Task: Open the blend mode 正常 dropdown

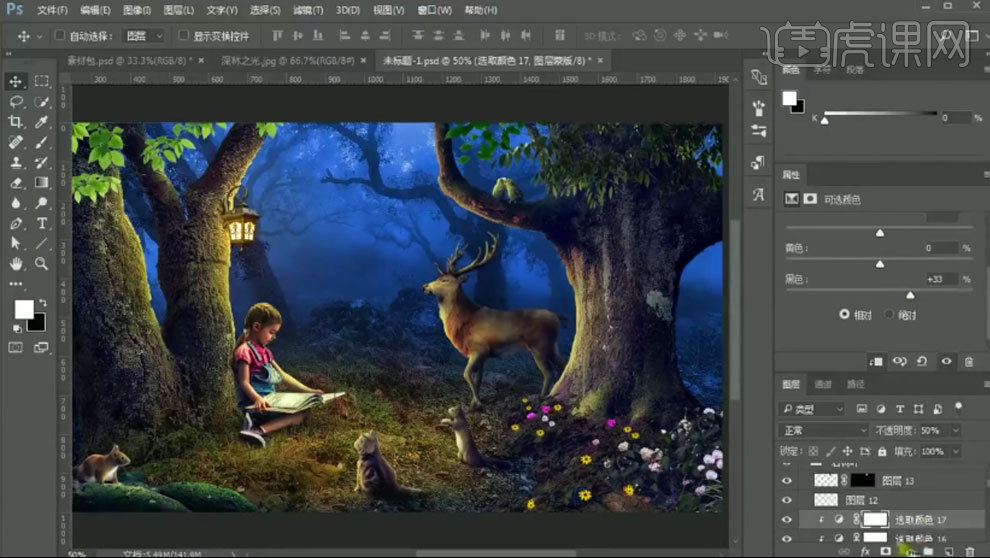Action: click(824, 430)
